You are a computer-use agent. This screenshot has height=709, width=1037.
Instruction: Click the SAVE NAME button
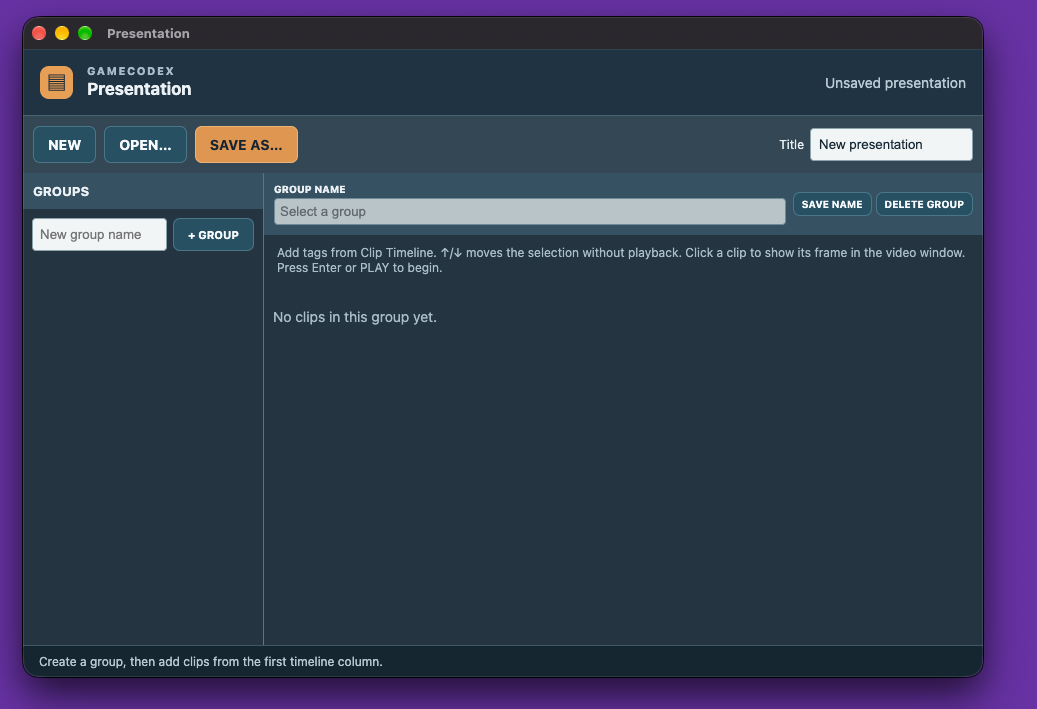point(832,204)
